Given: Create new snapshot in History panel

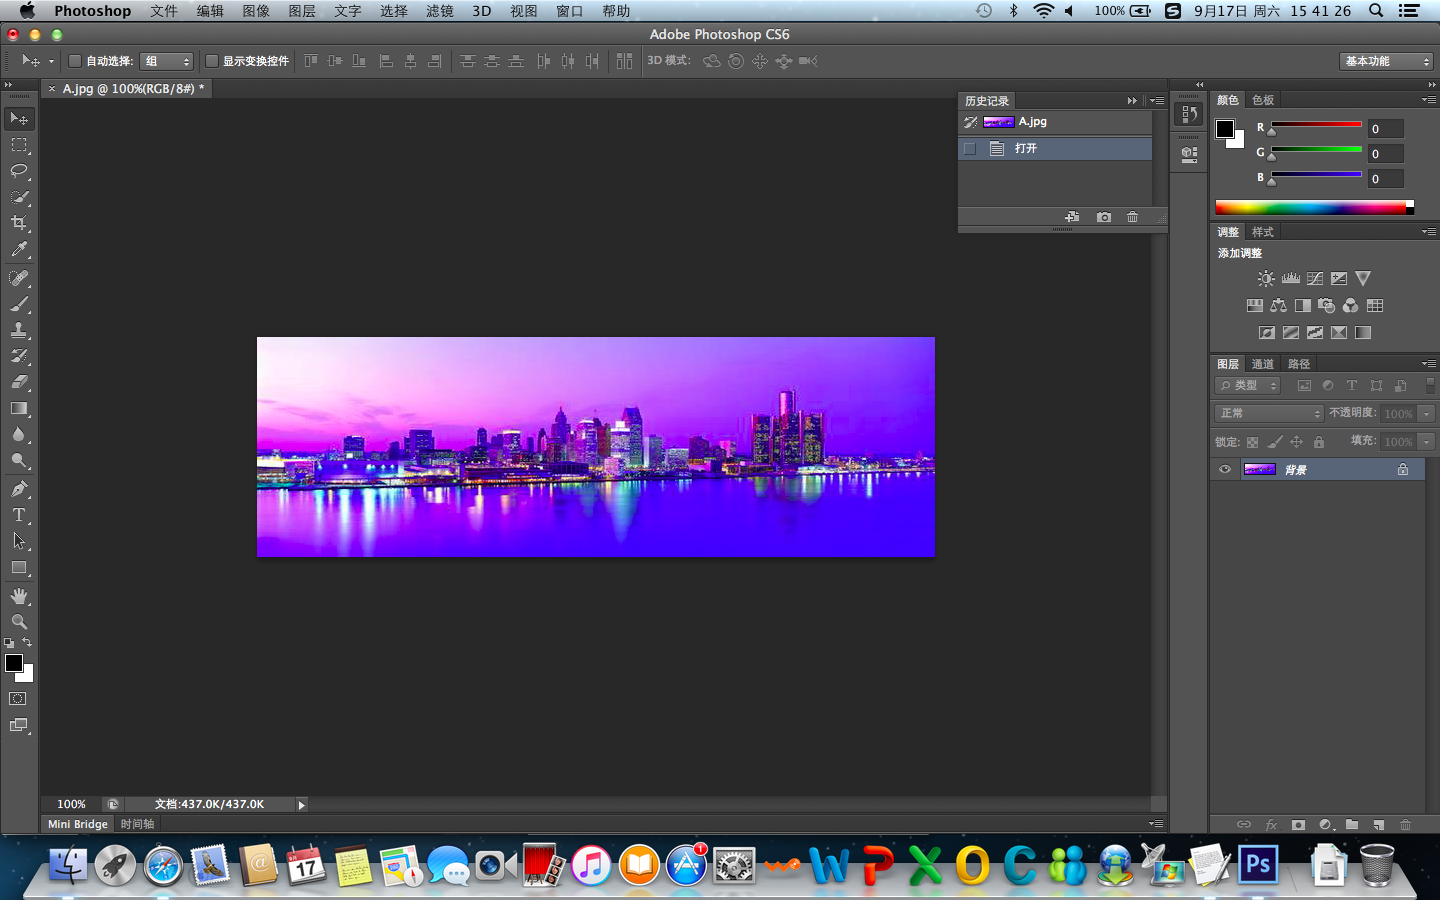Looking at the screenshot, I should click(1103, 217).
